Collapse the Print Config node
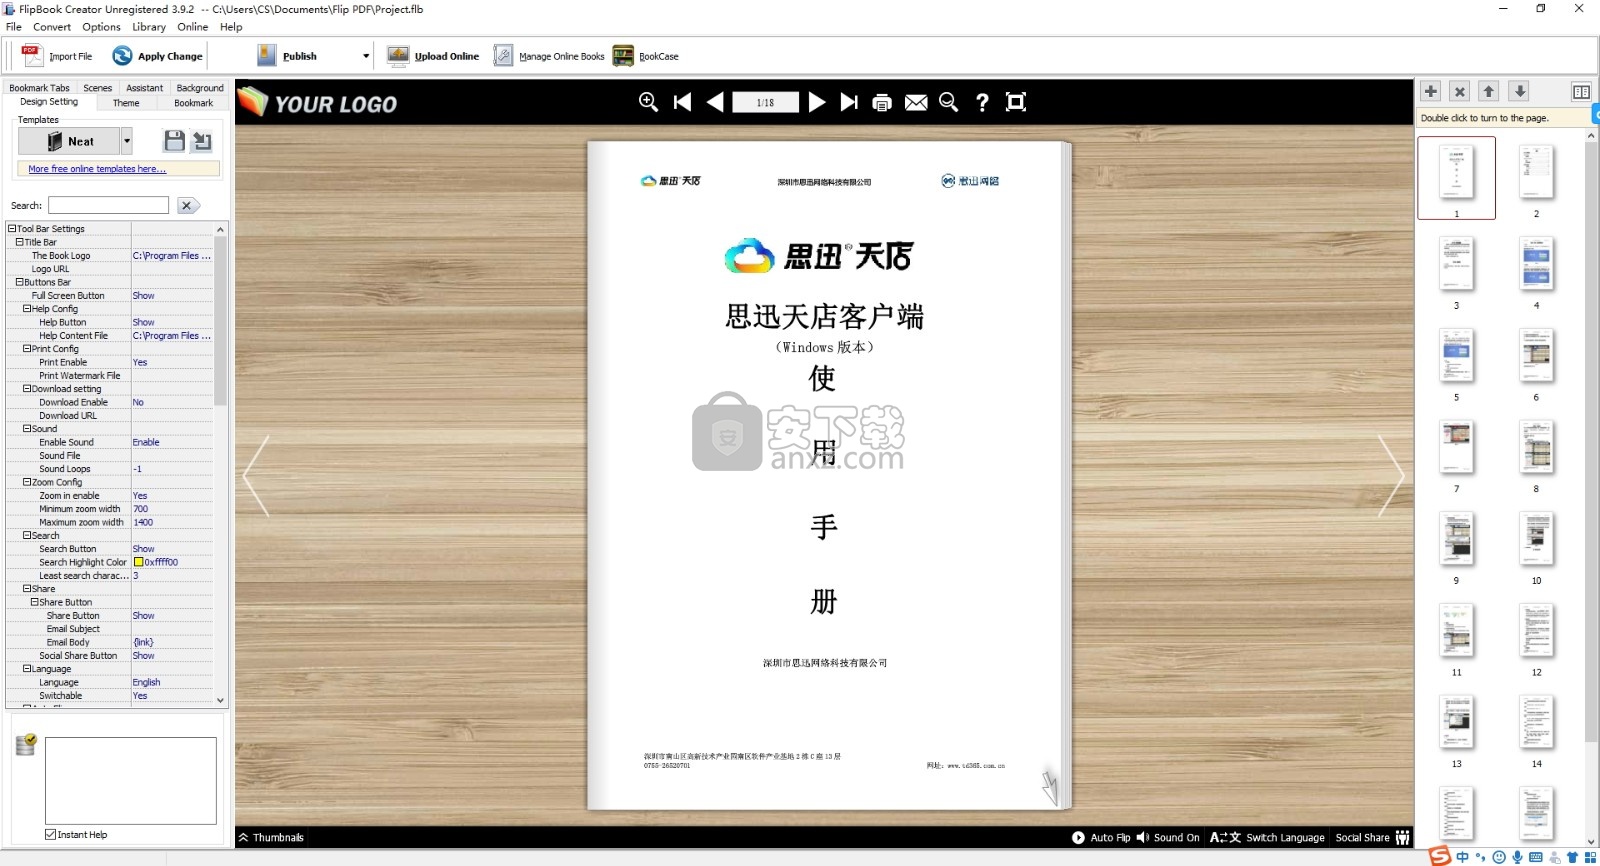The width and height of the screenshot is (1600, 866). [x=27, y=349]
